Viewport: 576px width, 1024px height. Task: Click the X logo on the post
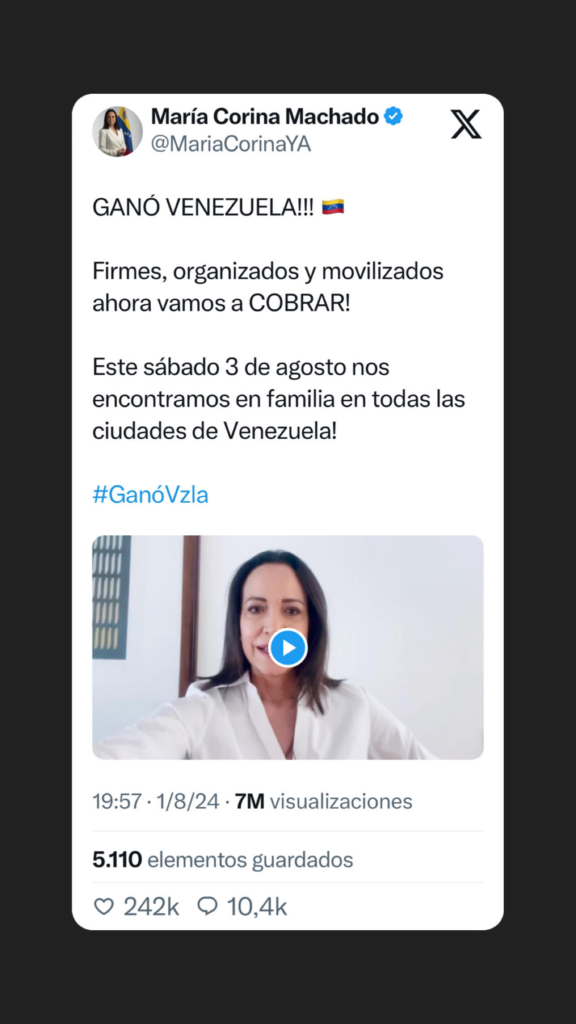[x=466, y=124]
